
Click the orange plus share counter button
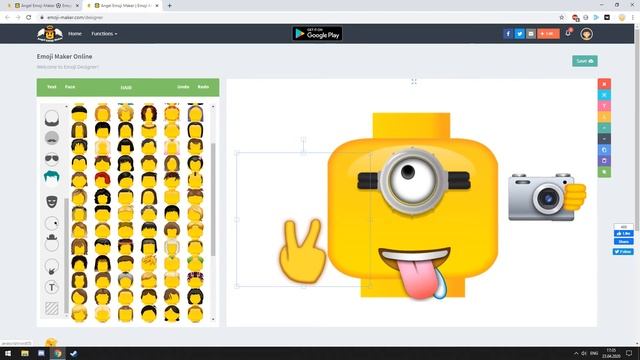(x=548, y=34)
